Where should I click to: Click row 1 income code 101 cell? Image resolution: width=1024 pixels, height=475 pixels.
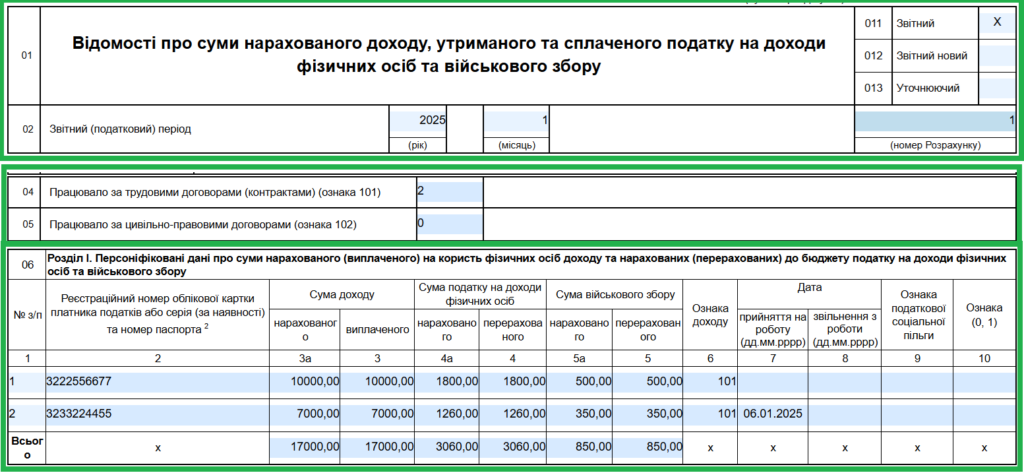click(x=710, y=381)
